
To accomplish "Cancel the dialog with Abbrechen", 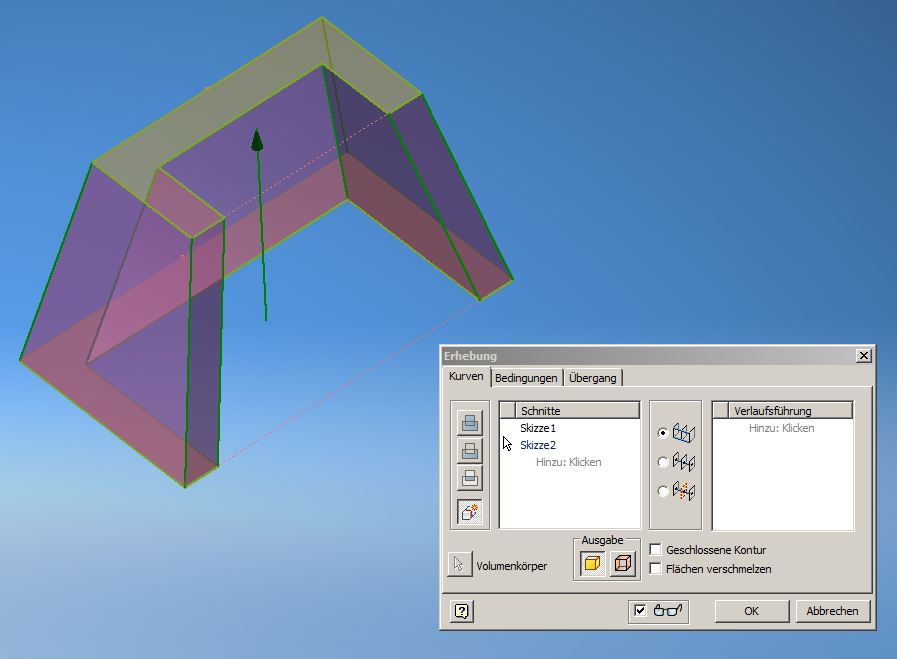I will coord(832,611).
